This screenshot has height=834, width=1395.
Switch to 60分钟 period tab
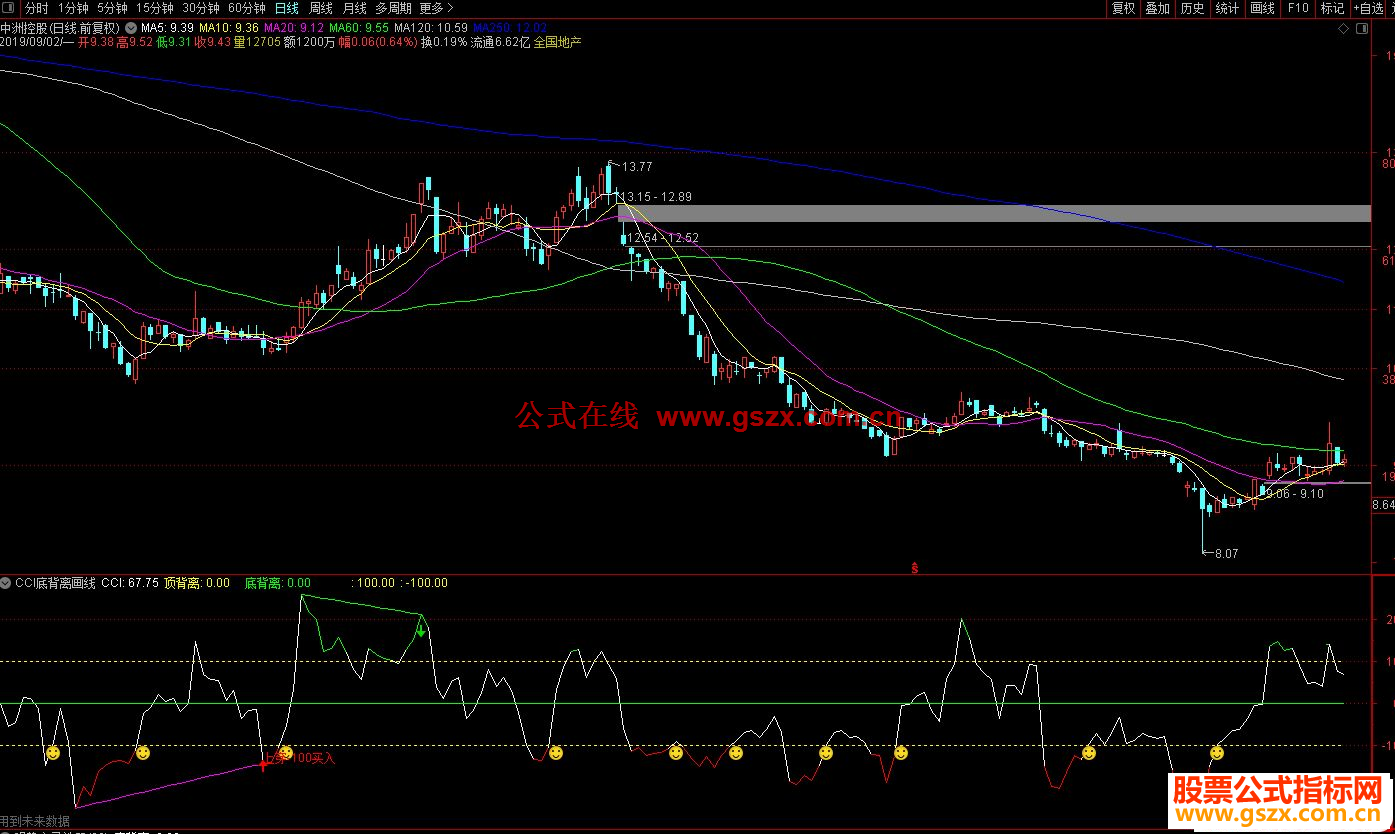click(x=247, y=8)
